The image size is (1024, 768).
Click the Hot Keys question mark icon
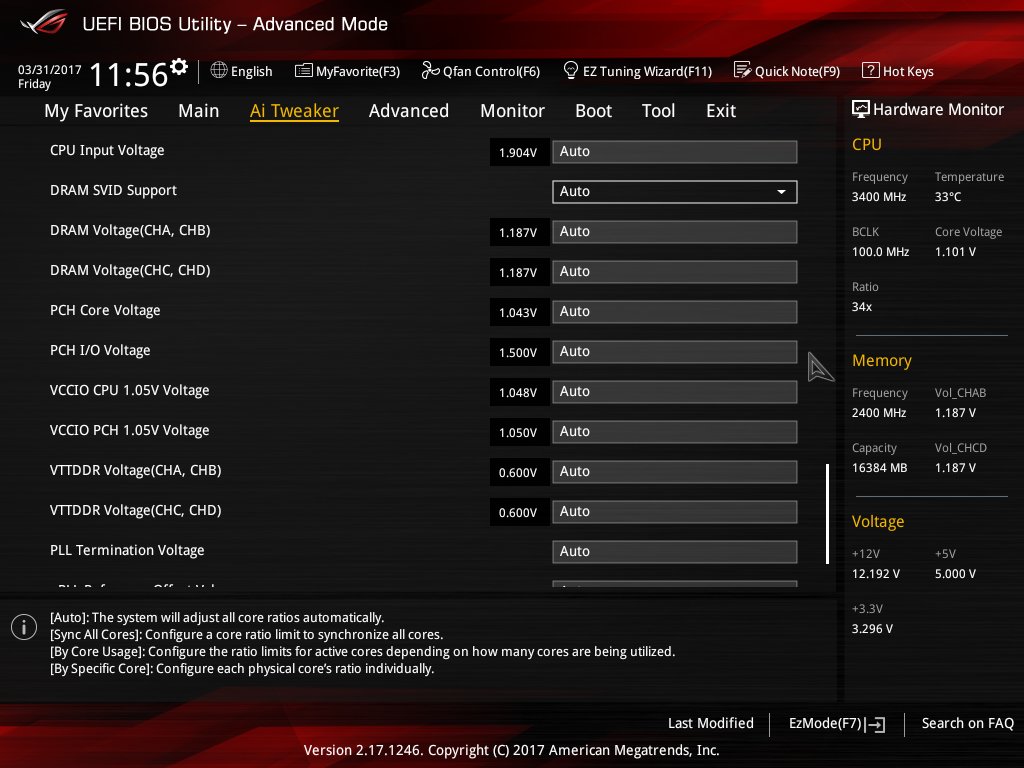click(x=871, y=70)
